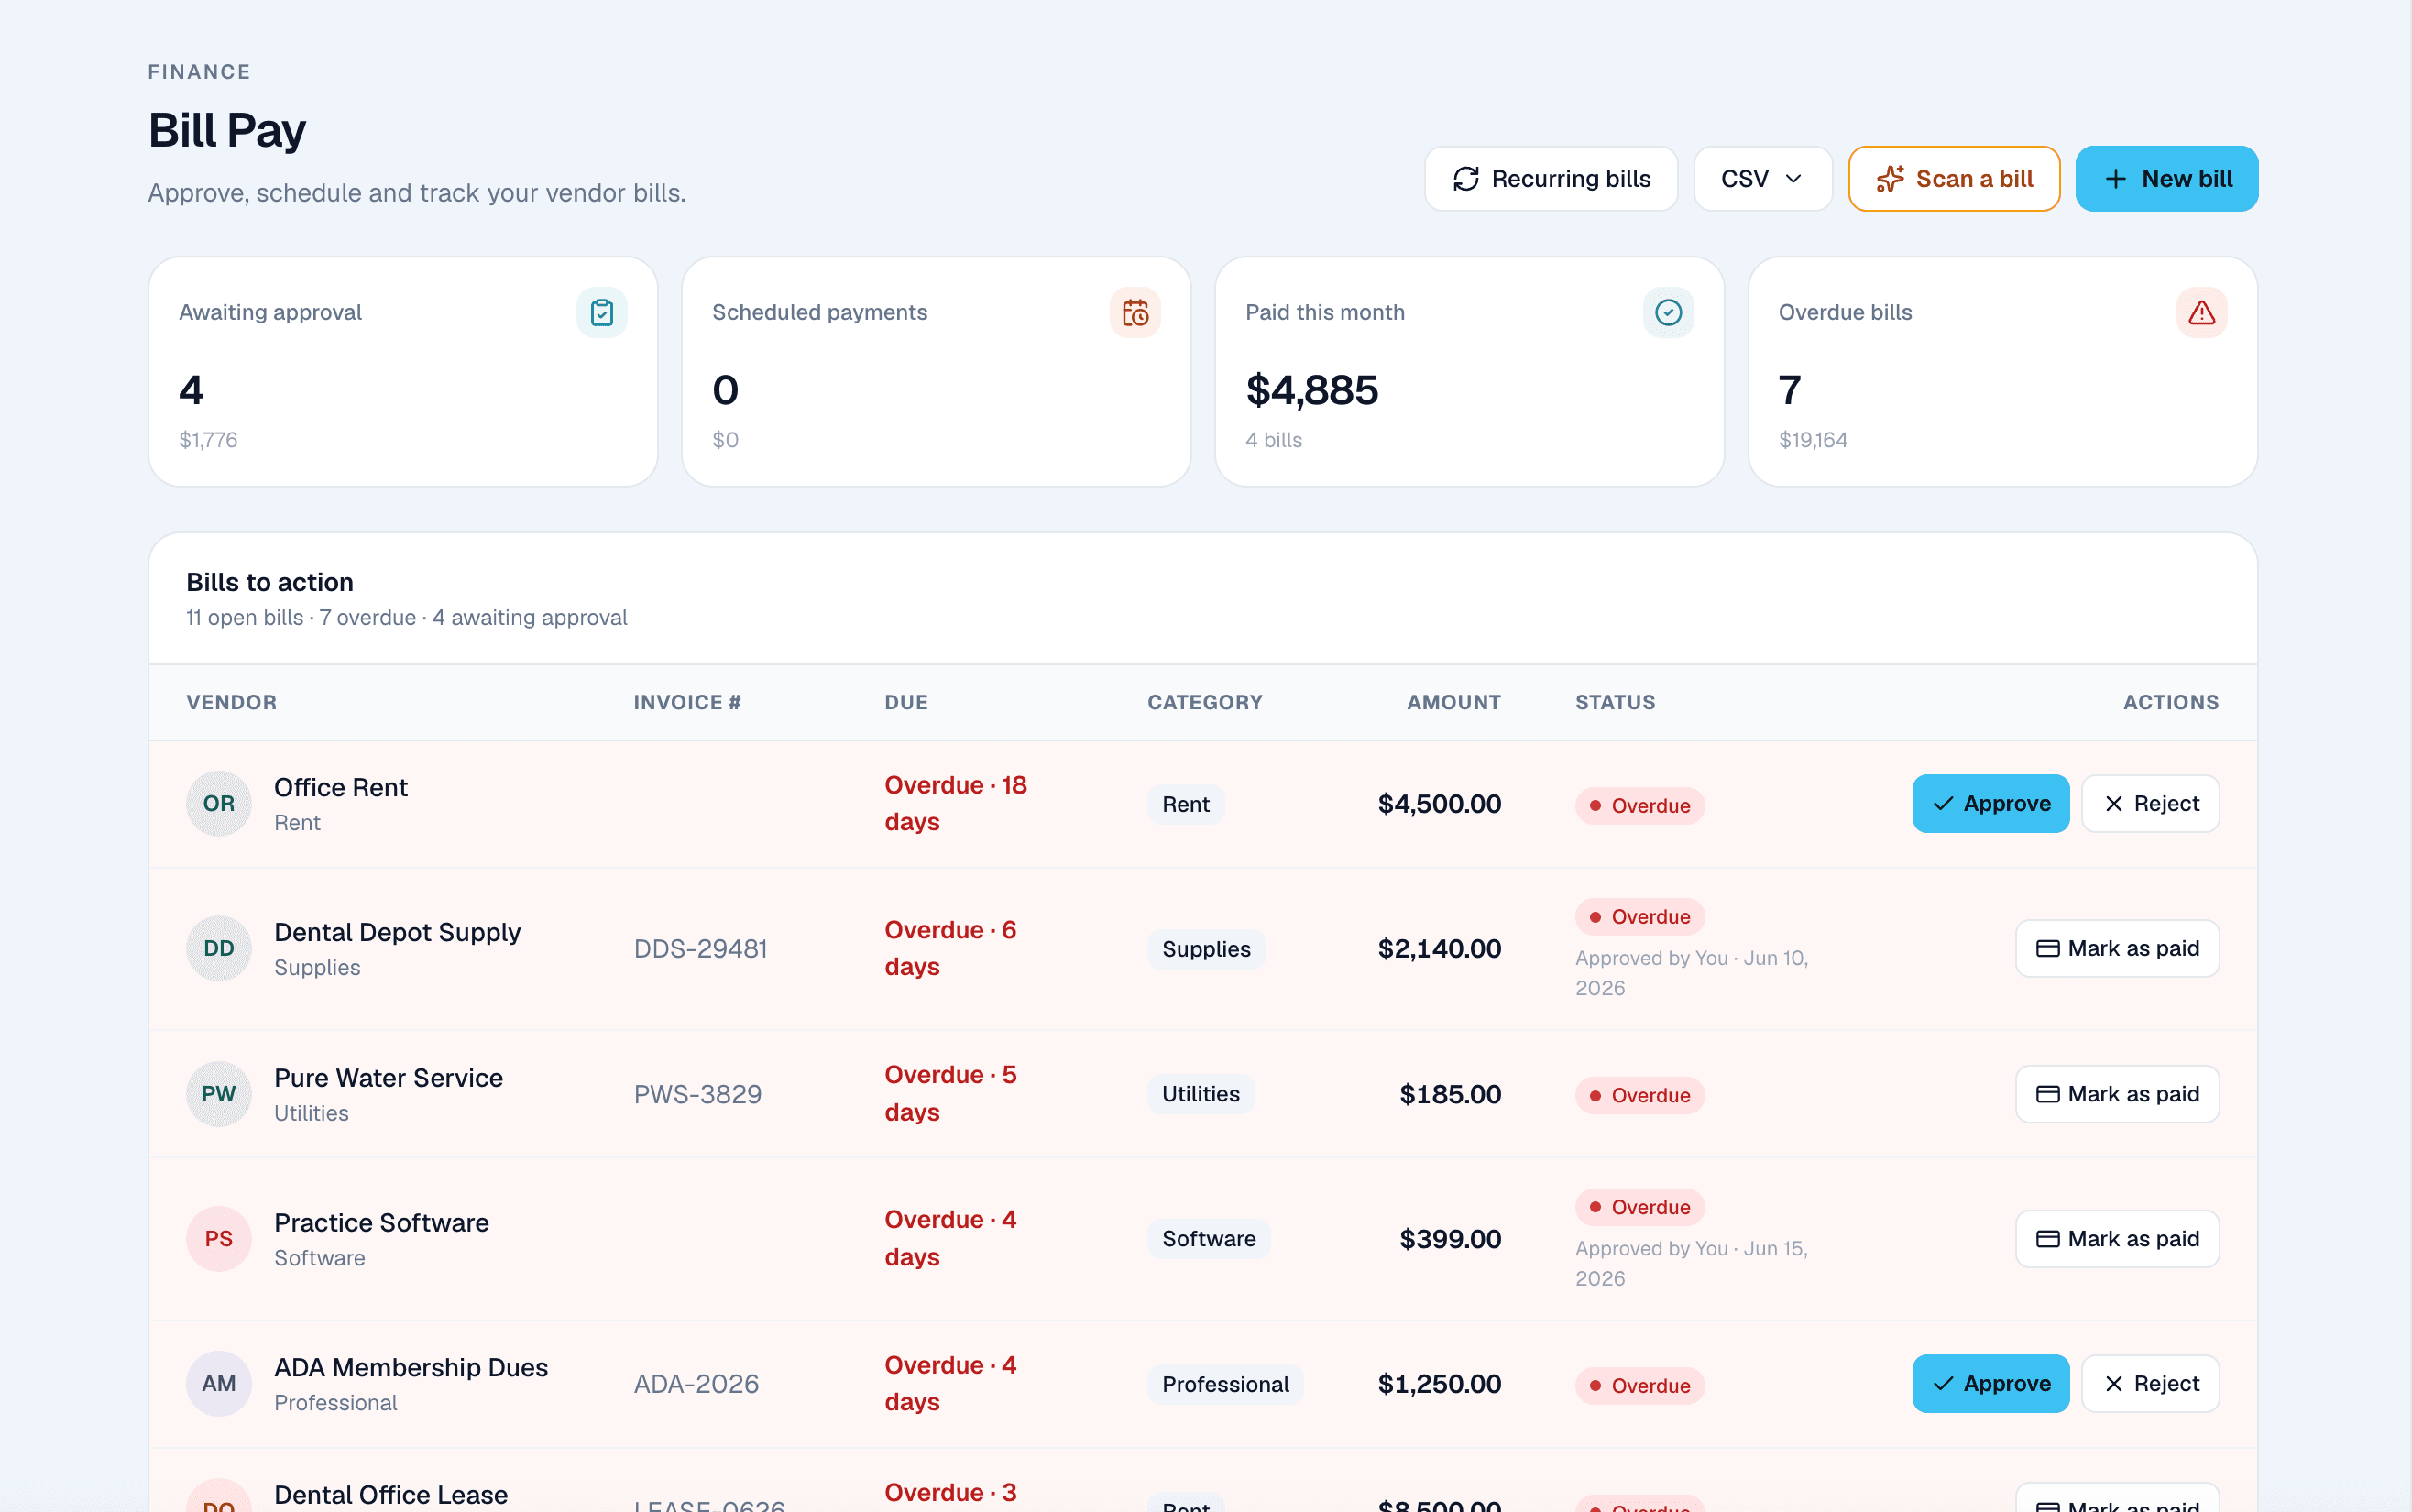Click 'Overdue · 5 days' due text
The height and width of the screenshot is (1512, 2412).
[950, 1094]
